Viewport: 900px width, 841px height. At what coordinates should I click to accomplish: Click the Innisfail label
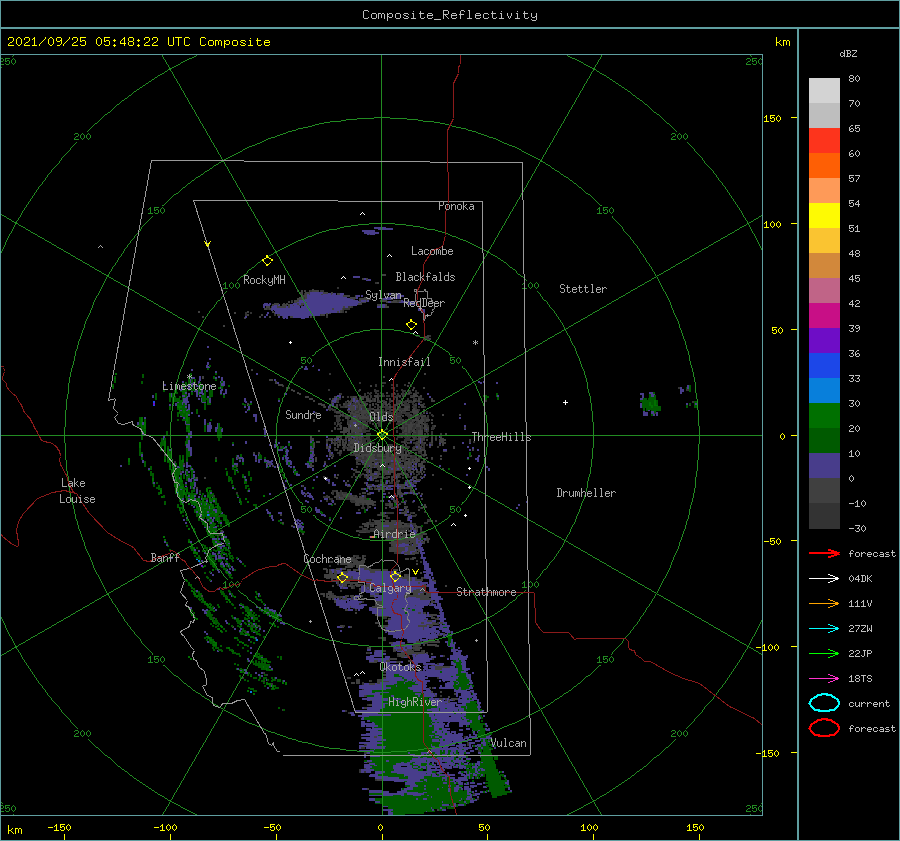tap(404, 362)
